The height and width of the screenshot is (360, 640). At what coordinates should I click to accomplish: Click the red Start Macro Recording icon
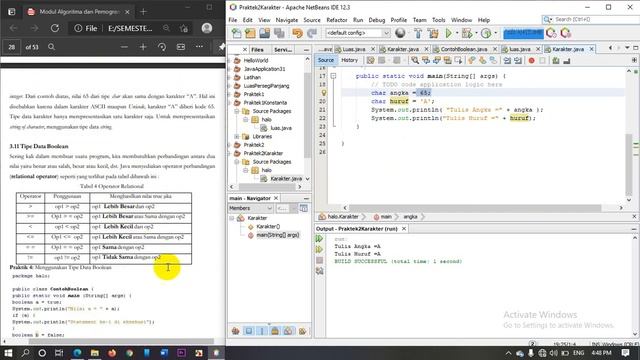click(531, 60)
